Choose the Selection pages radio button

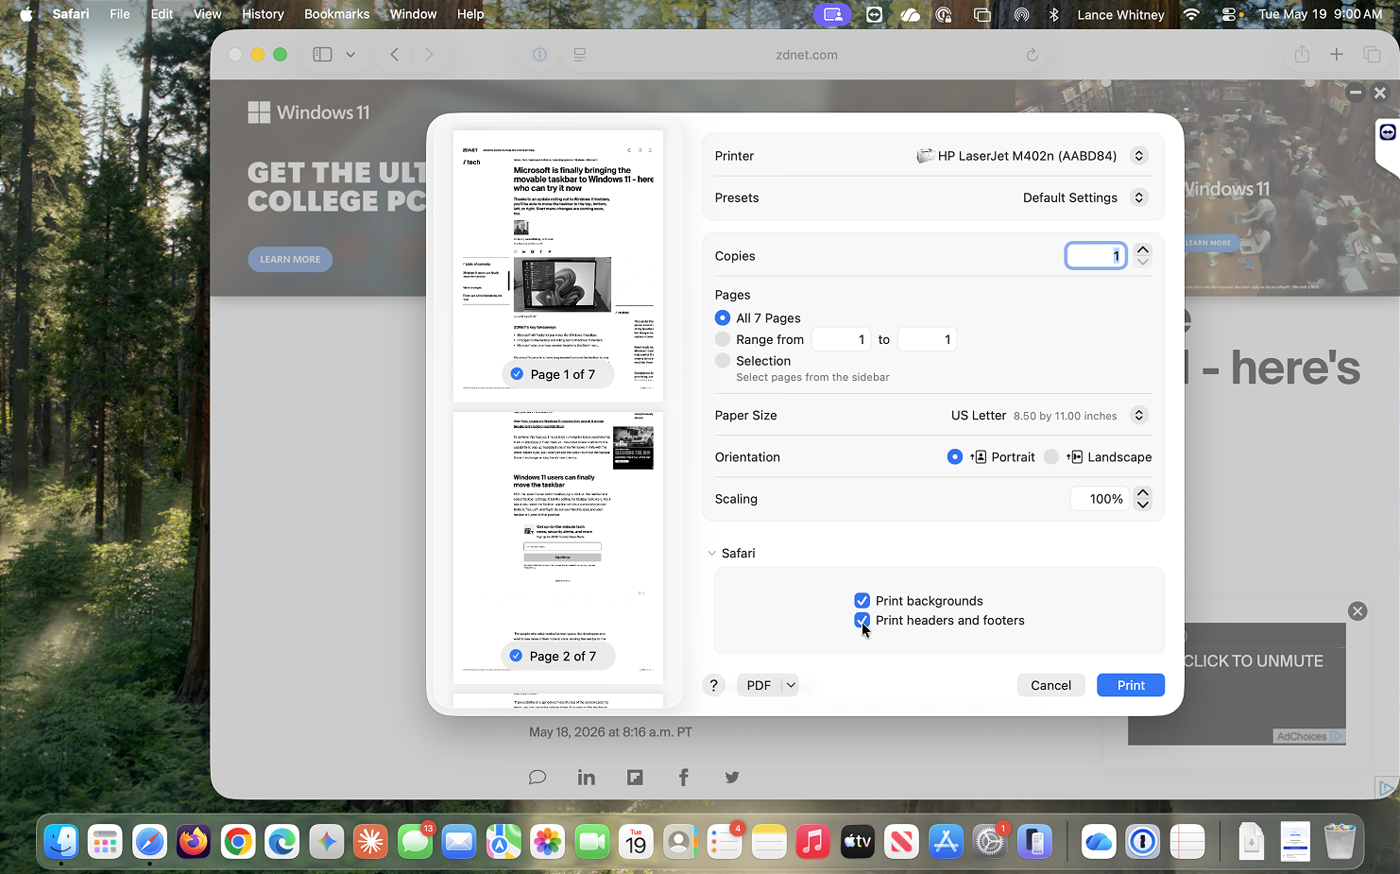click(x=722, y=361)
